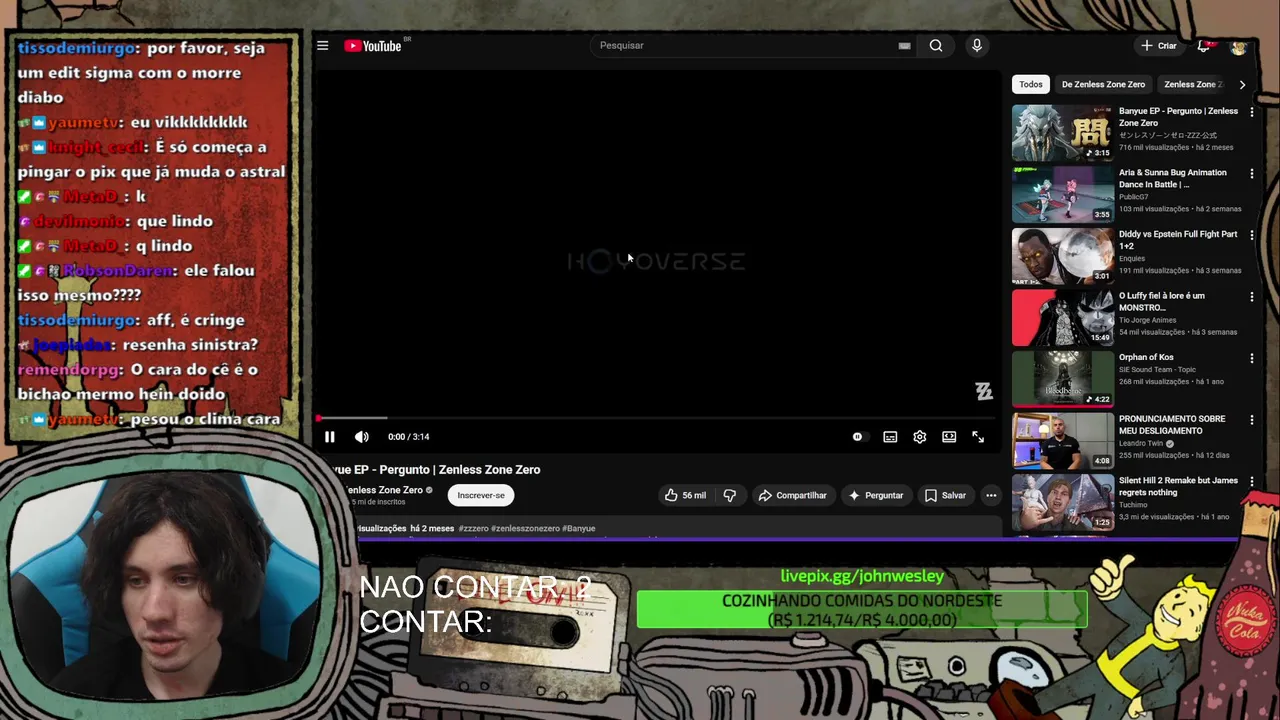Click the search magnifier button
This screenshot has width=1280, height=720.
point(936,45)
